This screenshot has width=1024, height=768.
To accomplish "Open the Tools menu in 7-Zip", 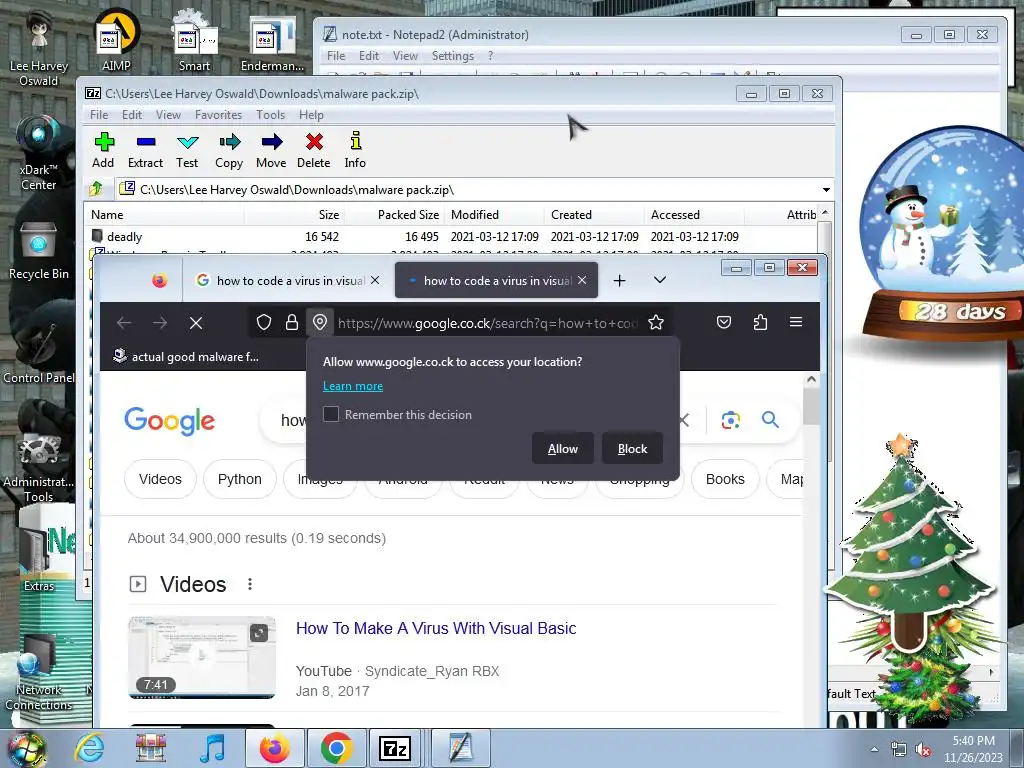I will (270, 115).
